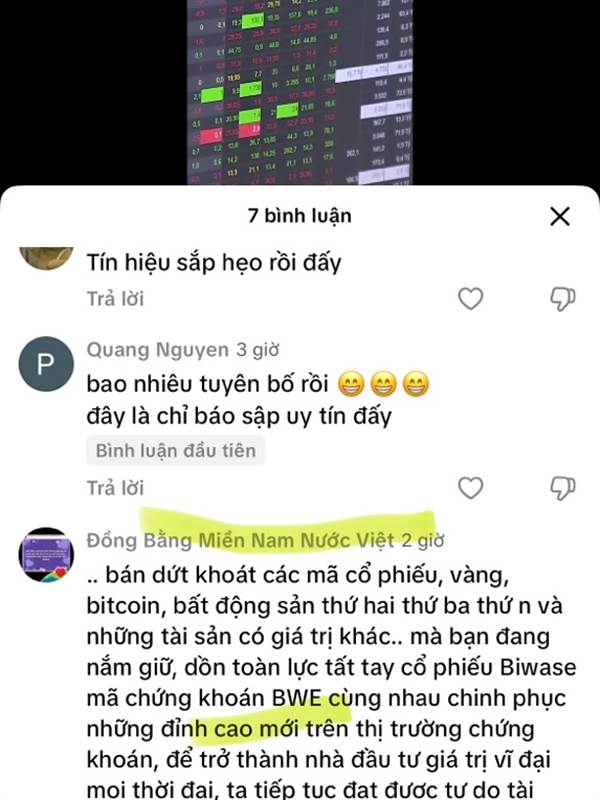The width and height of the screenshot is (600, 800).
Task: Tap the stock board video thumbnail
Action: 300,92
